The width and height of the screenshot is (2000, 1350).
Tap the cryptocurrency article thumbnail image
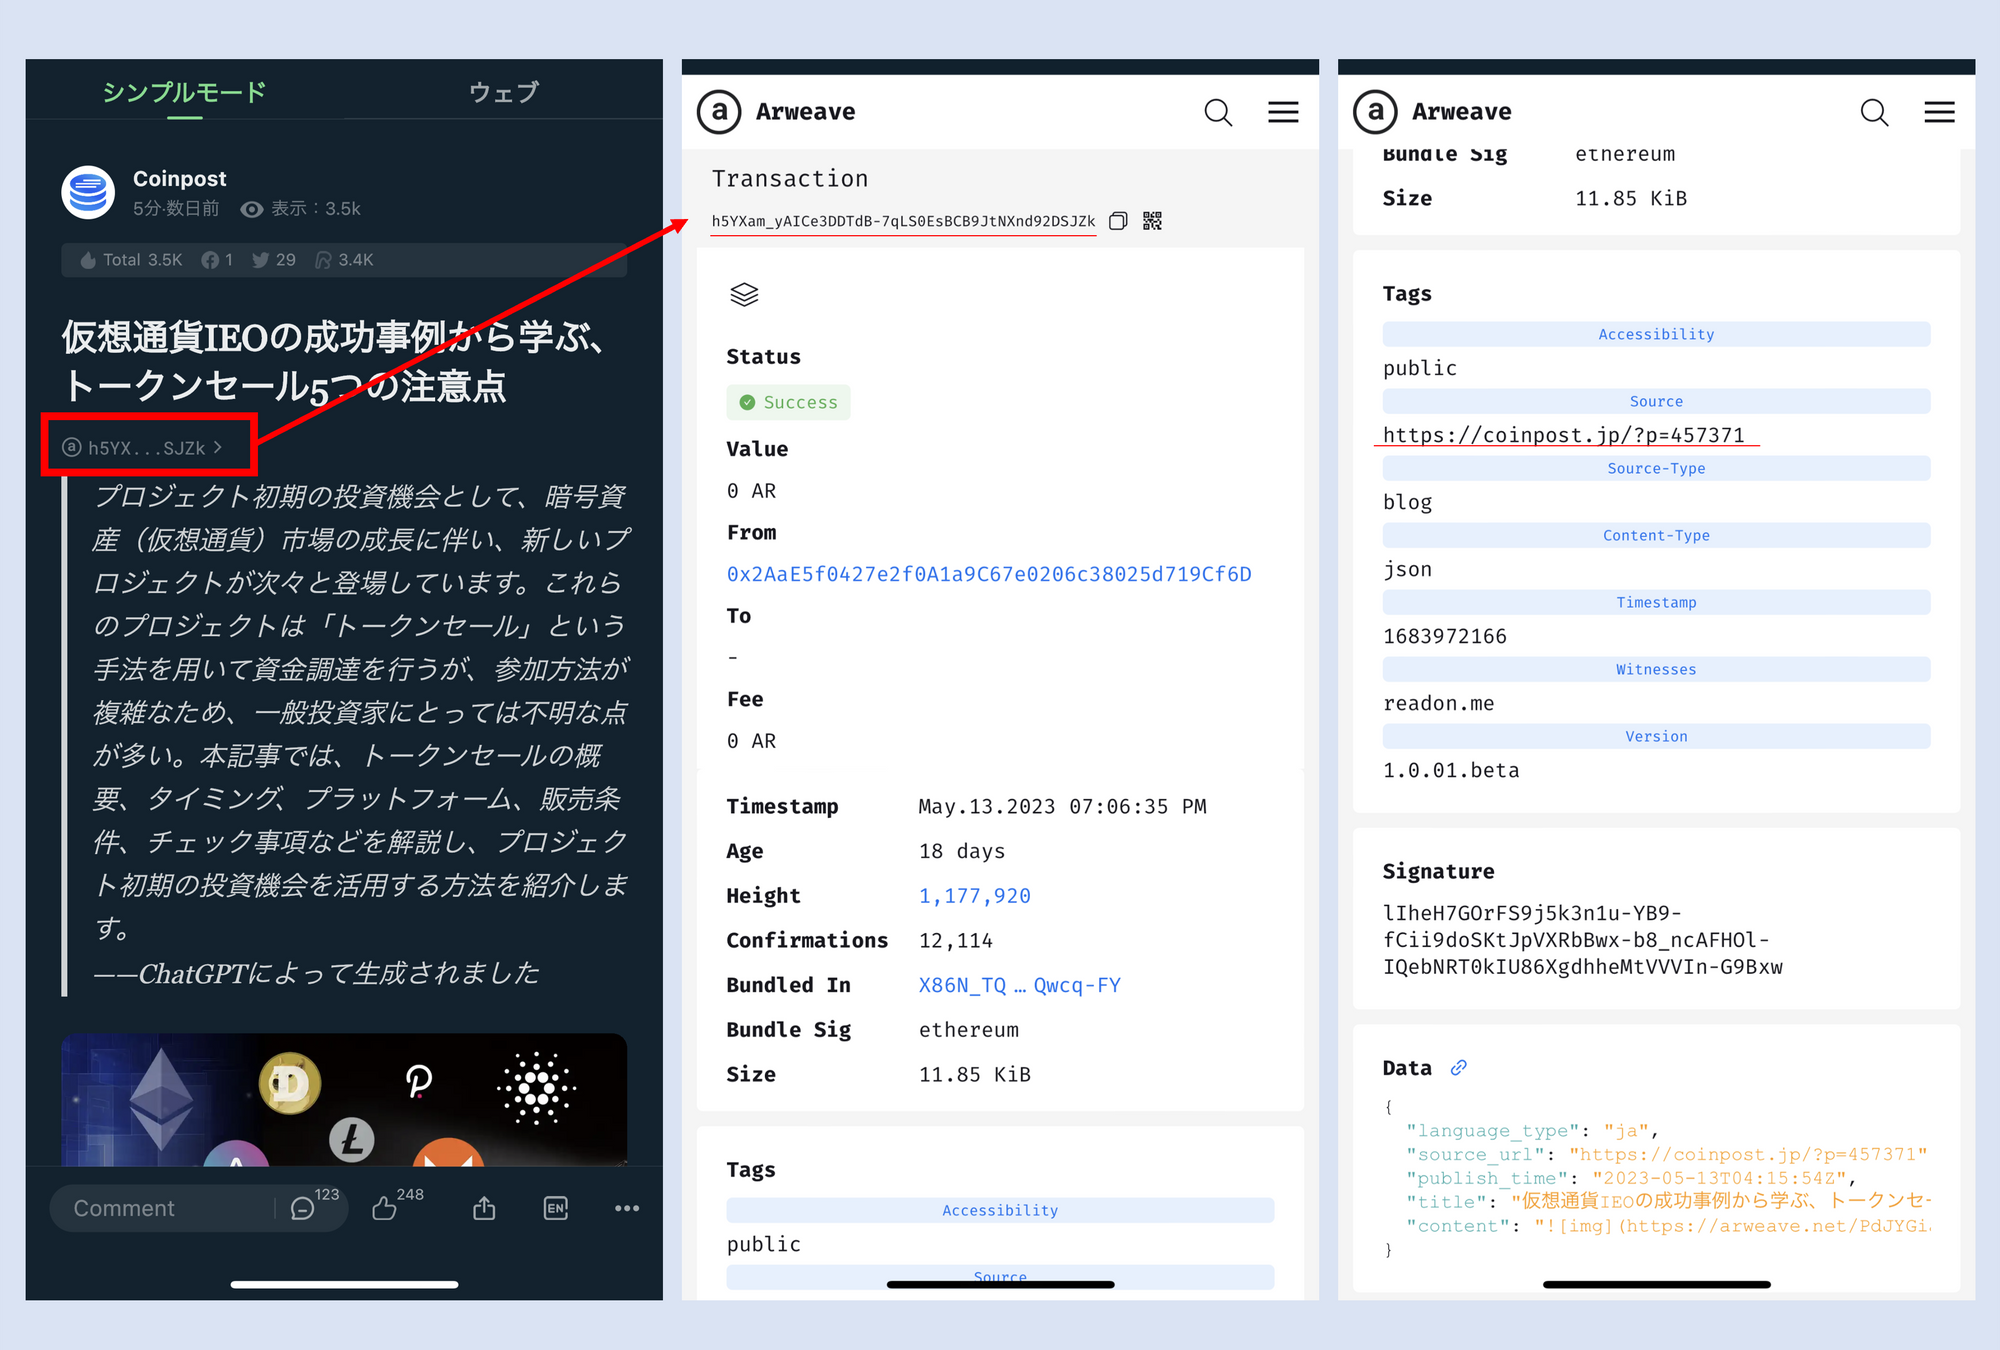pos(344,1100)
